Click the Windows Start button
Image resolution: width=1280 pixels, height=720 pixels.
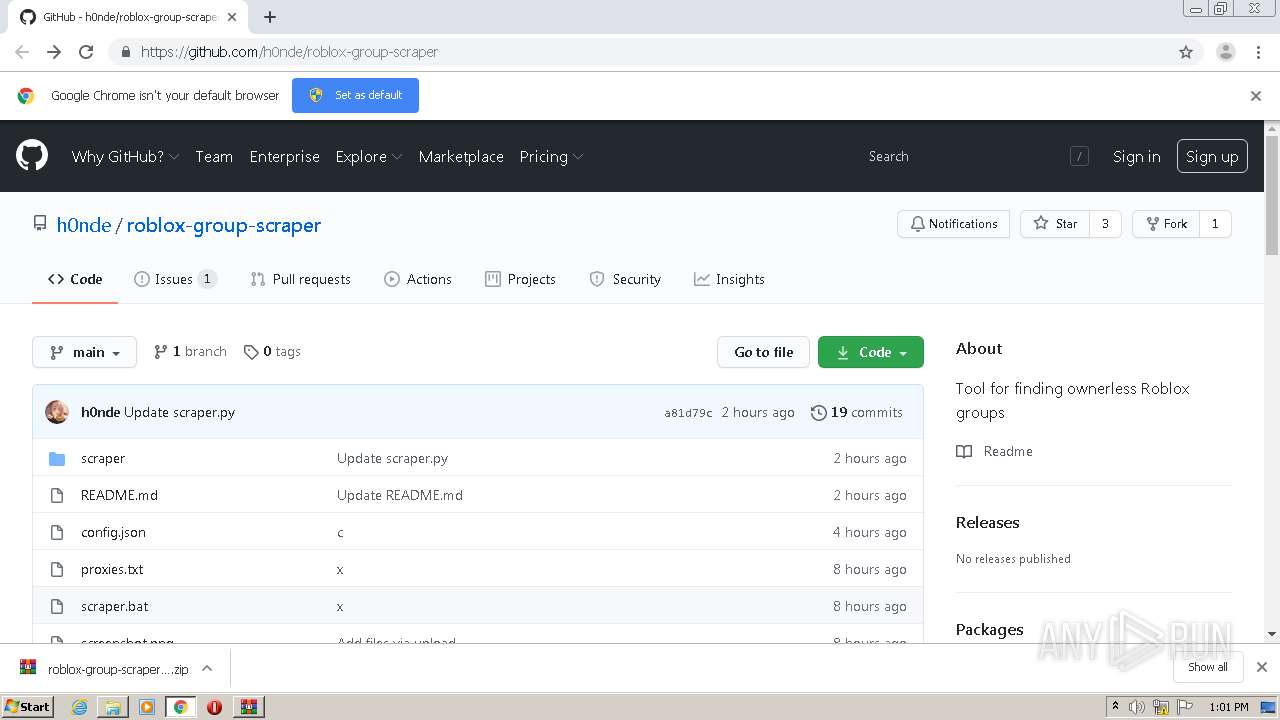[28, 707]
